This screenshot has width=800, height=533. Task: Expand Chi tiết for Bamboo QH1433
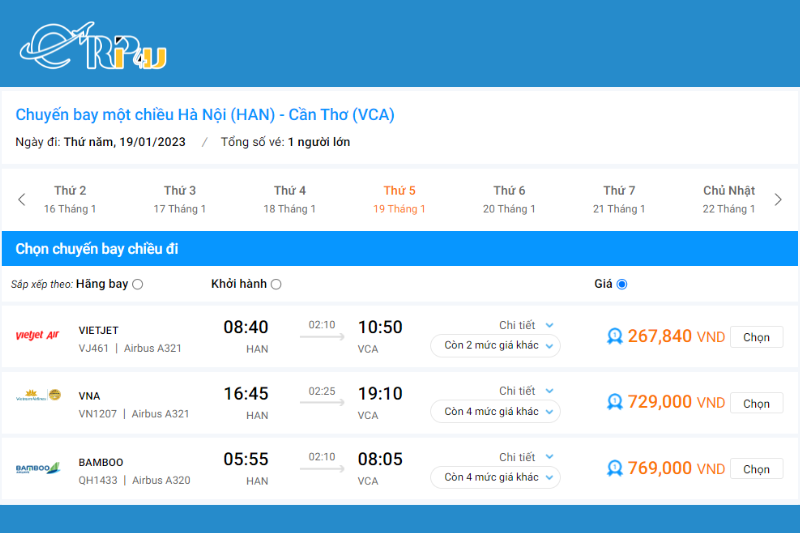tap(527, 457)
